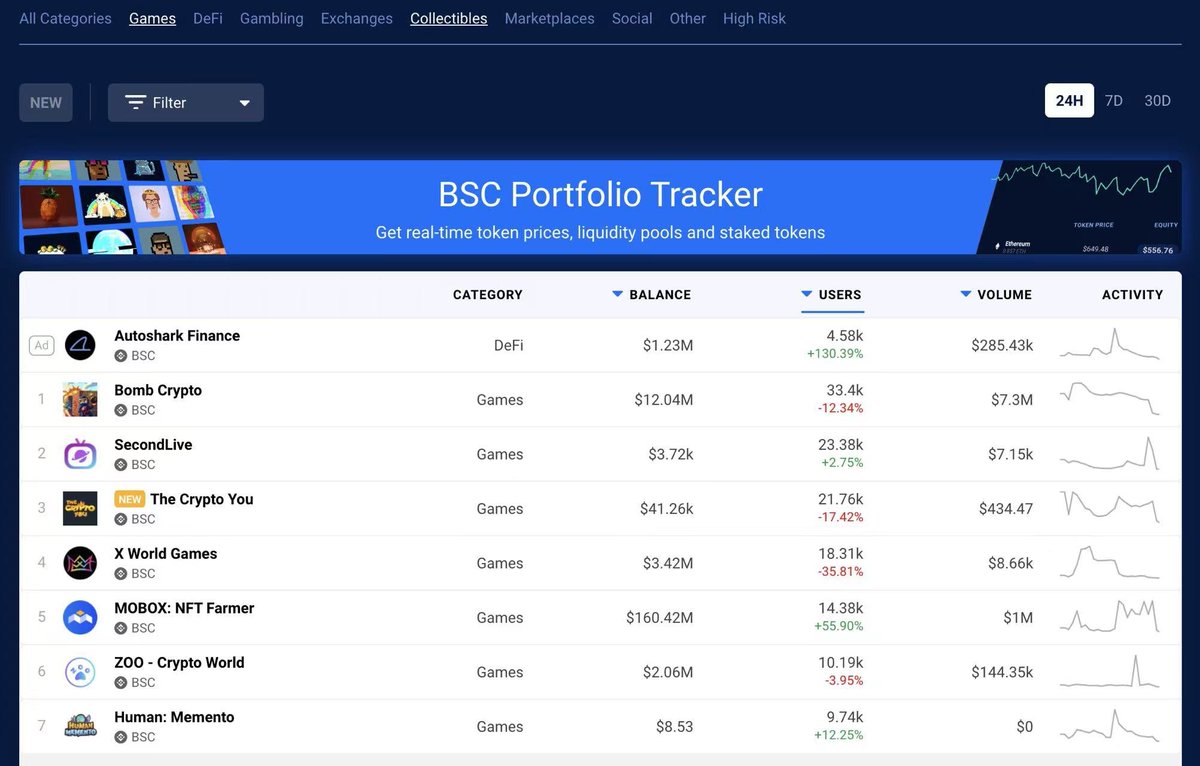Image resolution: width=1200 pixels, height=766 pixels.
Task: Click the 23.38k users value for SecondLive
Action: [840, 445]
